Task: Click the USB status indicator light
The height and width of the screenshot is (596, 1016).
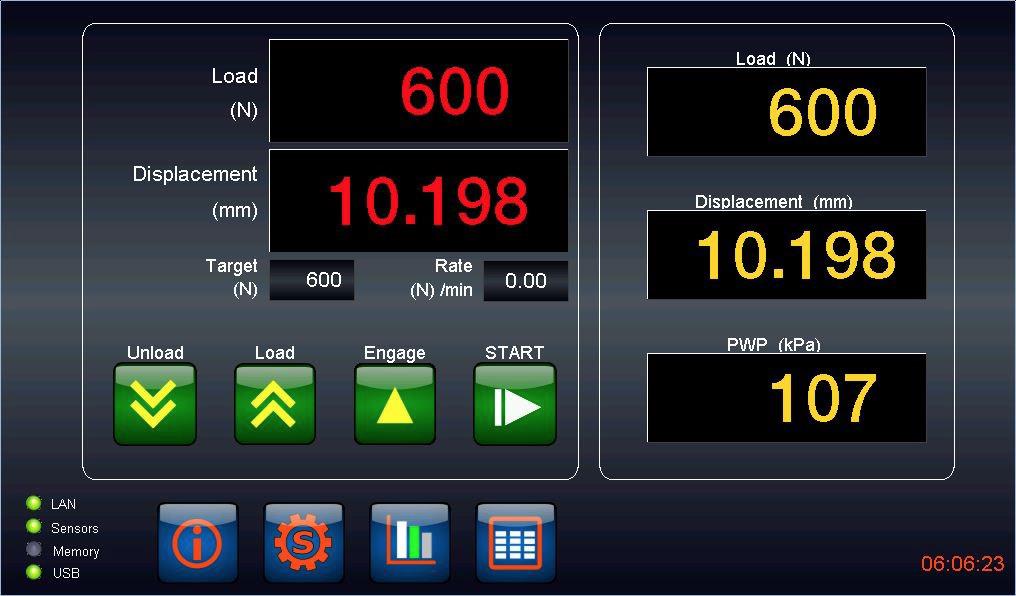Action: pyautogui.click(x=34, y=573)
